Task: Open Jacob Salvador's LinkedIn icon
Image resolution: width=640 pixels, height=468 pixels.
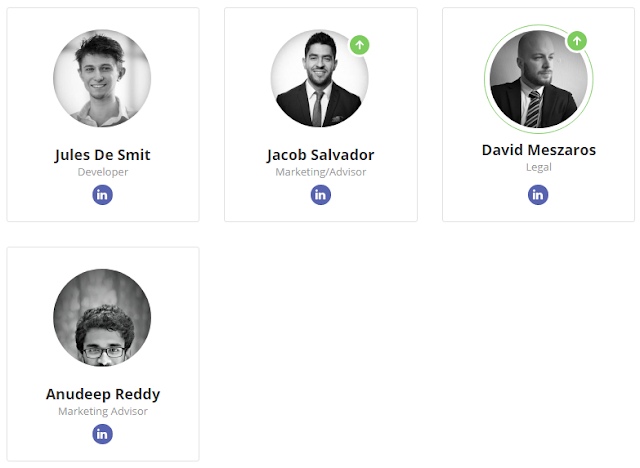Action: coord(320,194)
